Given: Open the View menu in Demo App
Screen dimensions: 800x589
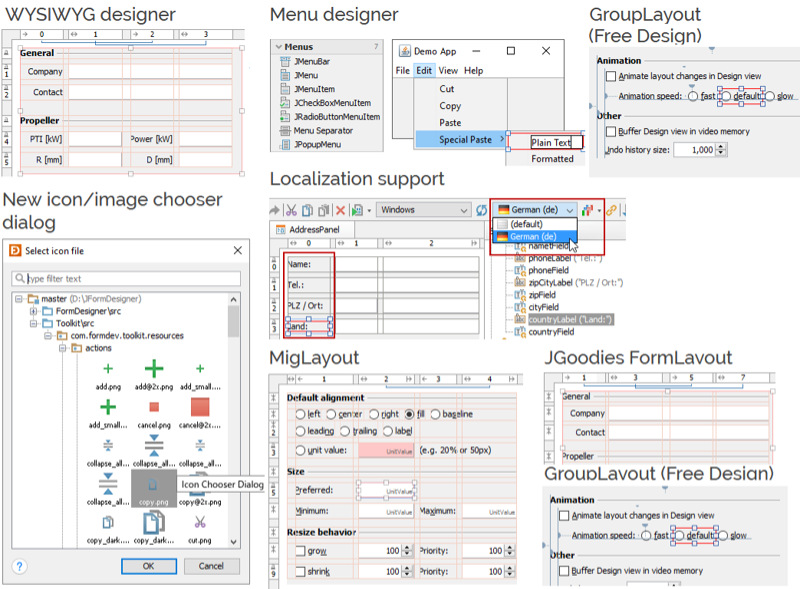Looking at the screenshot, I should coord(448,70).
